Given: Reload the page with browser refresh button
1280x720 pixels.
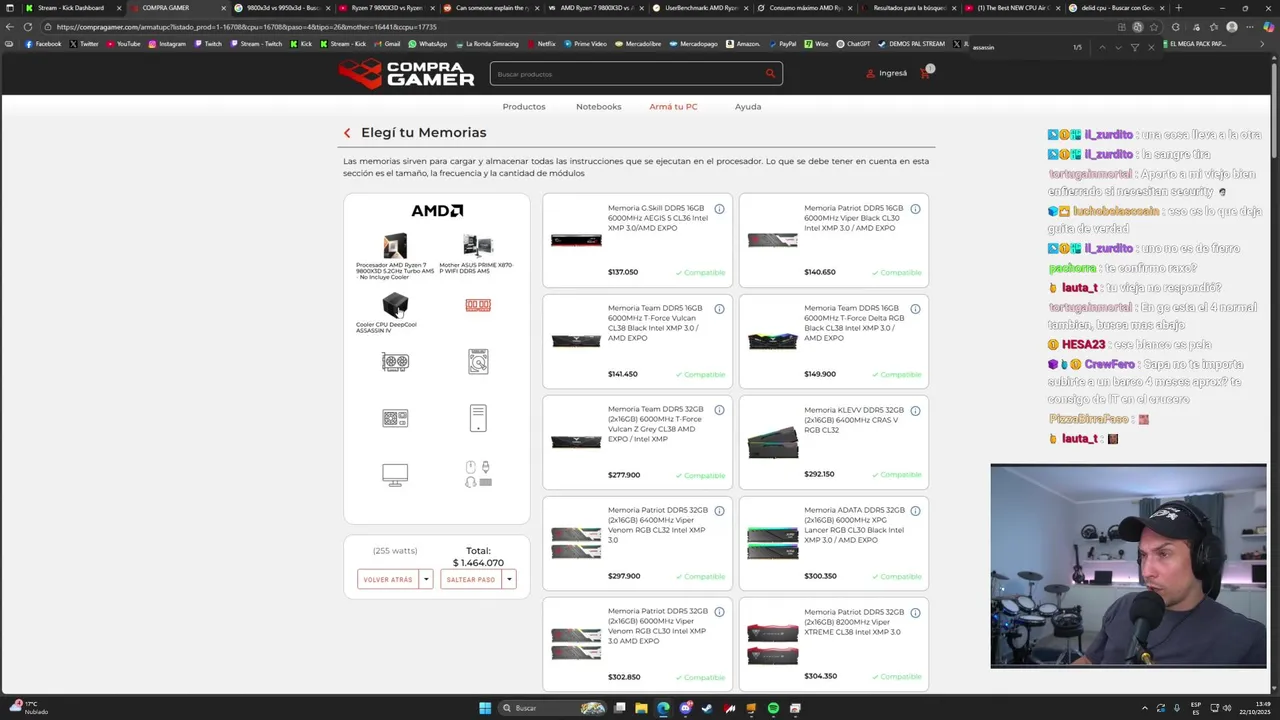Looking at the screenshot, I should pos(27,27).
